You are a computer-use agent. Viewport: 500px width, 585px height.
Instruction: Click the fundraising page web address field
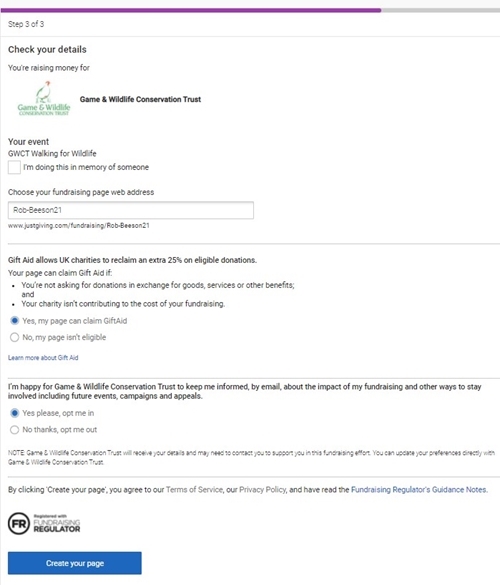click(x=131, y=210)
